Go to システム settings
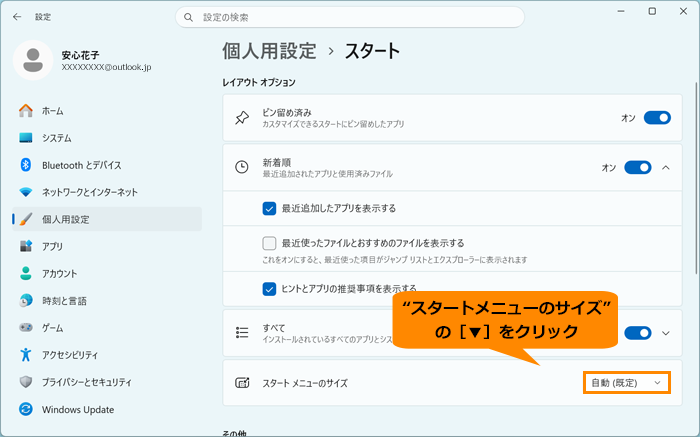Viewport: 700px width, 437px height. coord(107,138)
